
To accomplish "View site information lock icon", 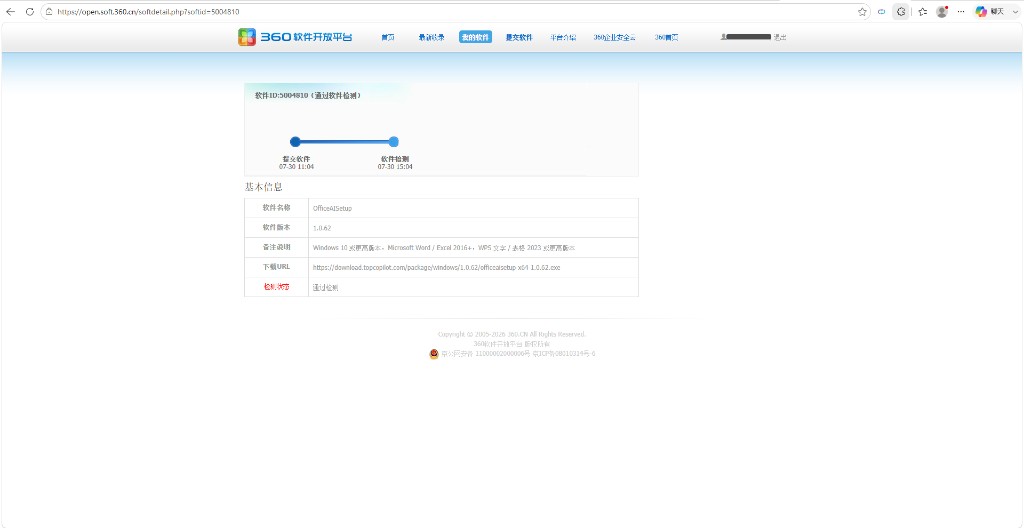I will click(49, 12).
